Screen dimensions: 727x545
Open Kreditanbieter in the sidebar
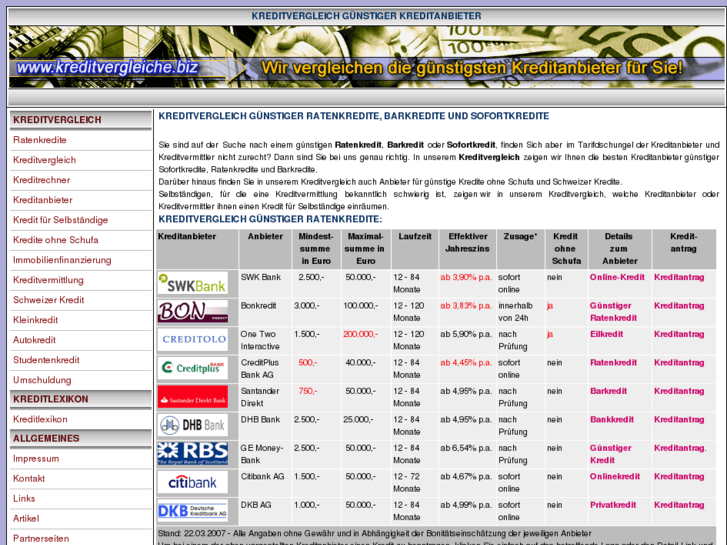coord(43,200)
